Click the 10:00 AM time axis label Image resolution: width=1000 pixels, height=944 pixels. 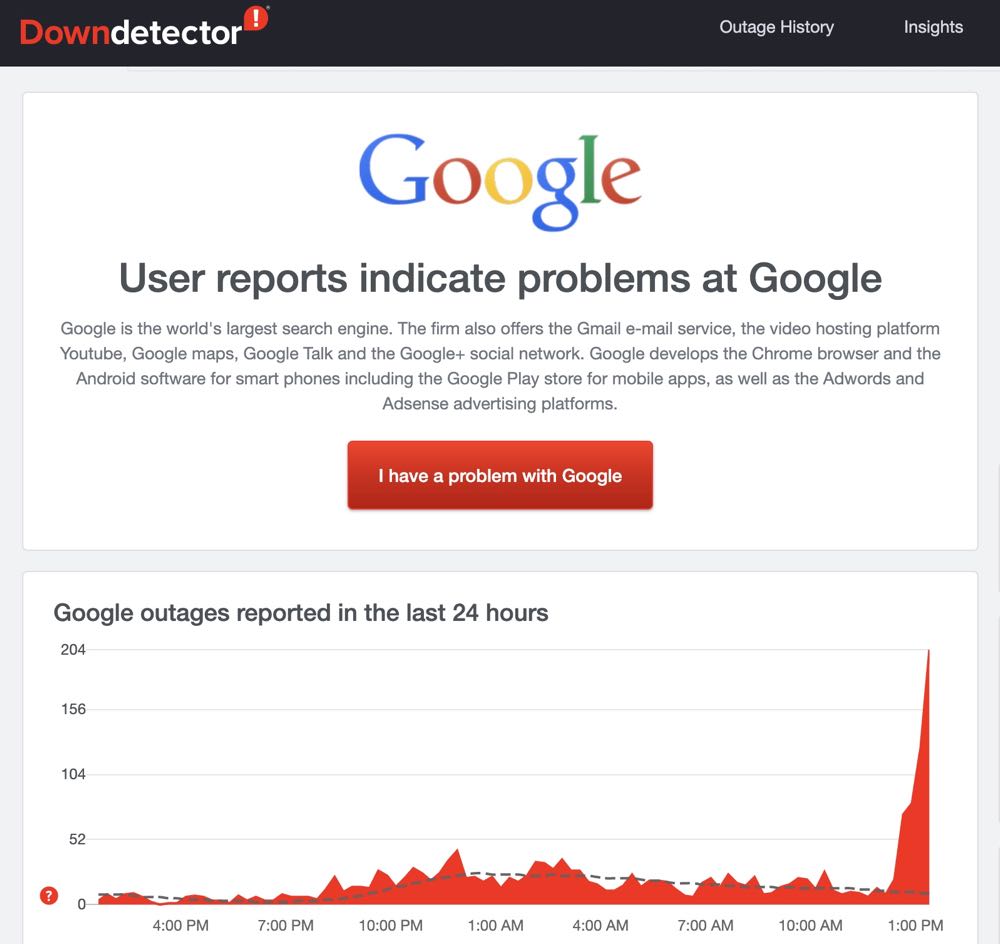(x=811, y=925)
